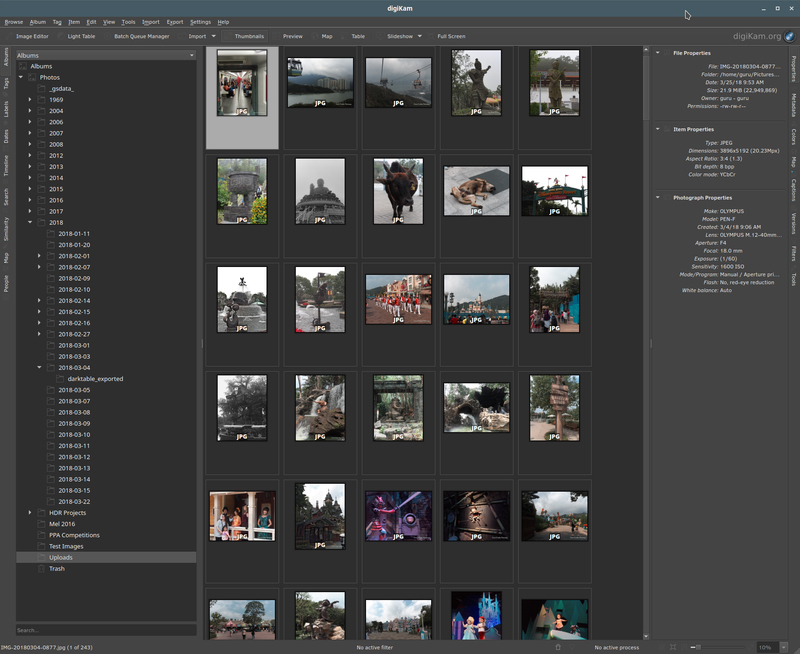Screen dimensions: 800x654
Task: Switch to Map view mode in toolbar
Action: pyautogui.click(x=322, y=36)
